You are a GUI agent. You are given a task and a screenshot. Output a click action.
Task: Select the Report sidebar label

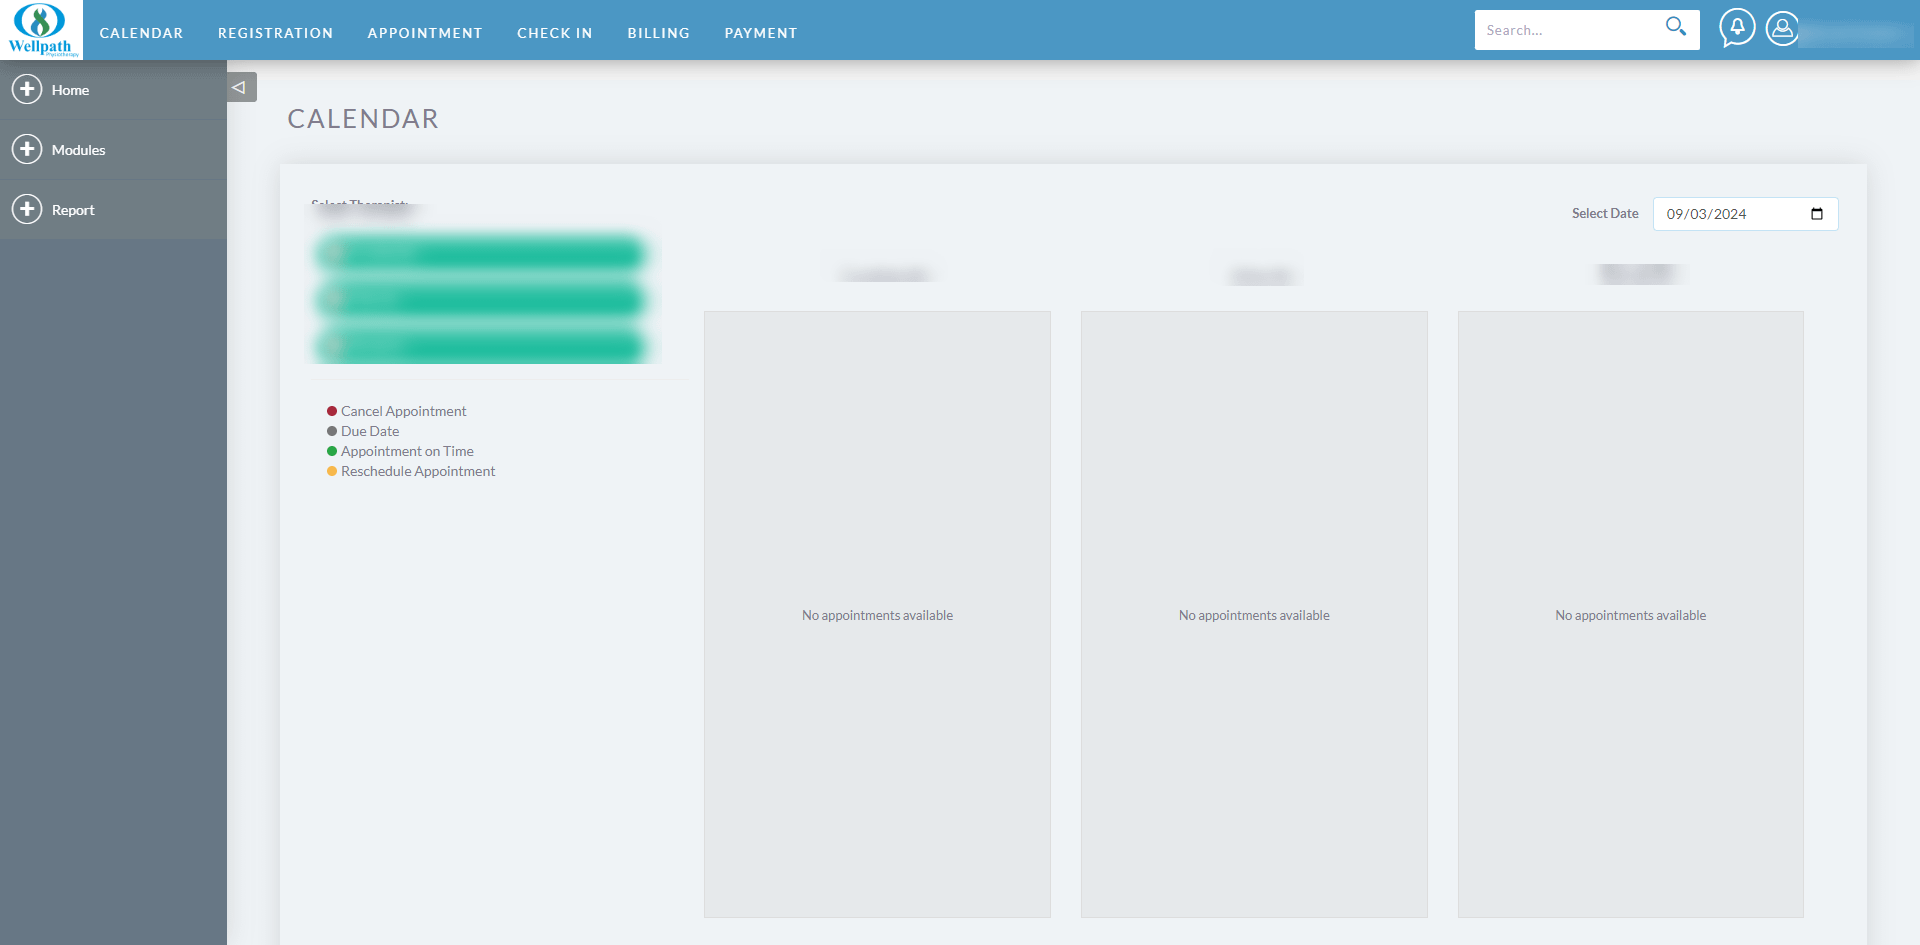73,210
